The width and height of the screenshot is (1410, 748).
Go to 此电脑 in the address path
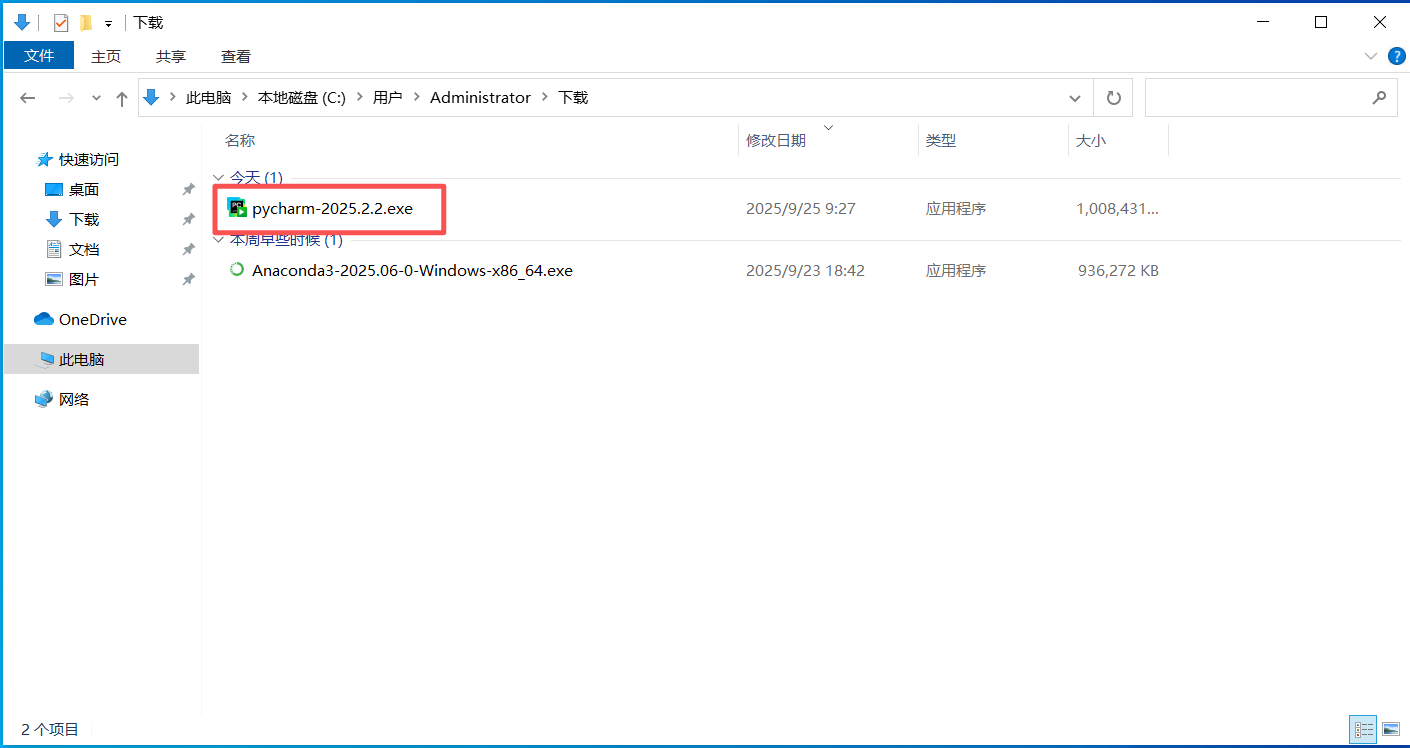pos(209,98)
